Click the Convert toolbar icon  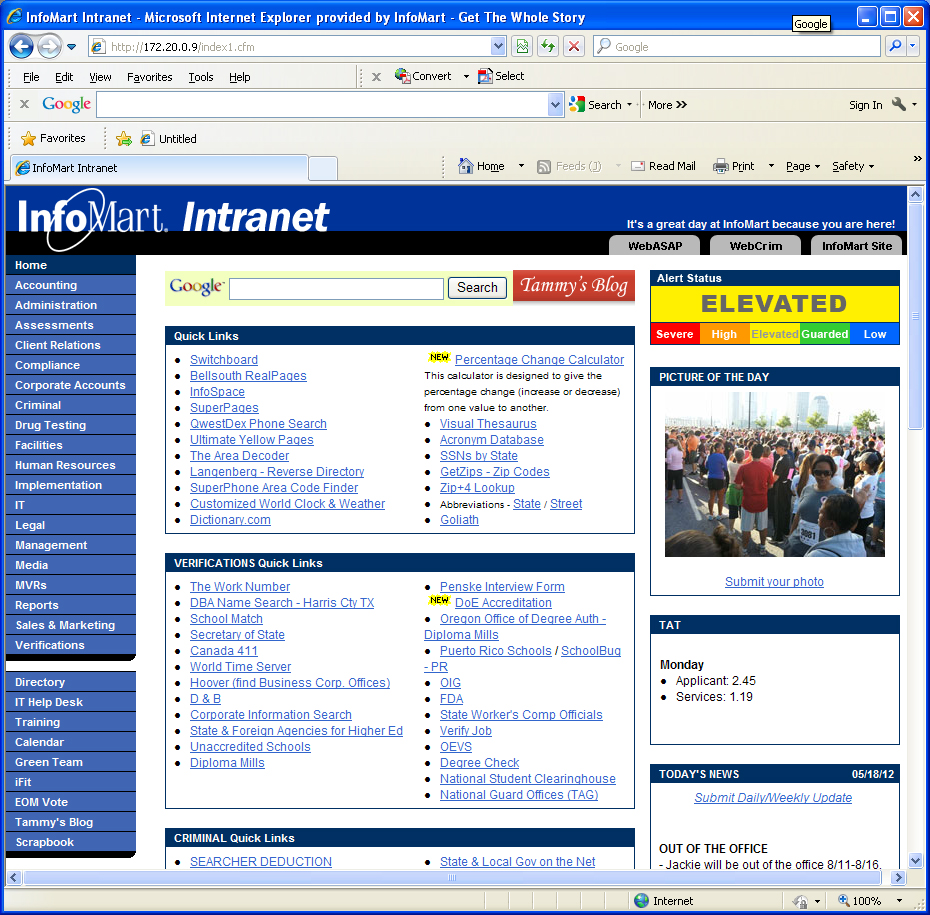423,76
